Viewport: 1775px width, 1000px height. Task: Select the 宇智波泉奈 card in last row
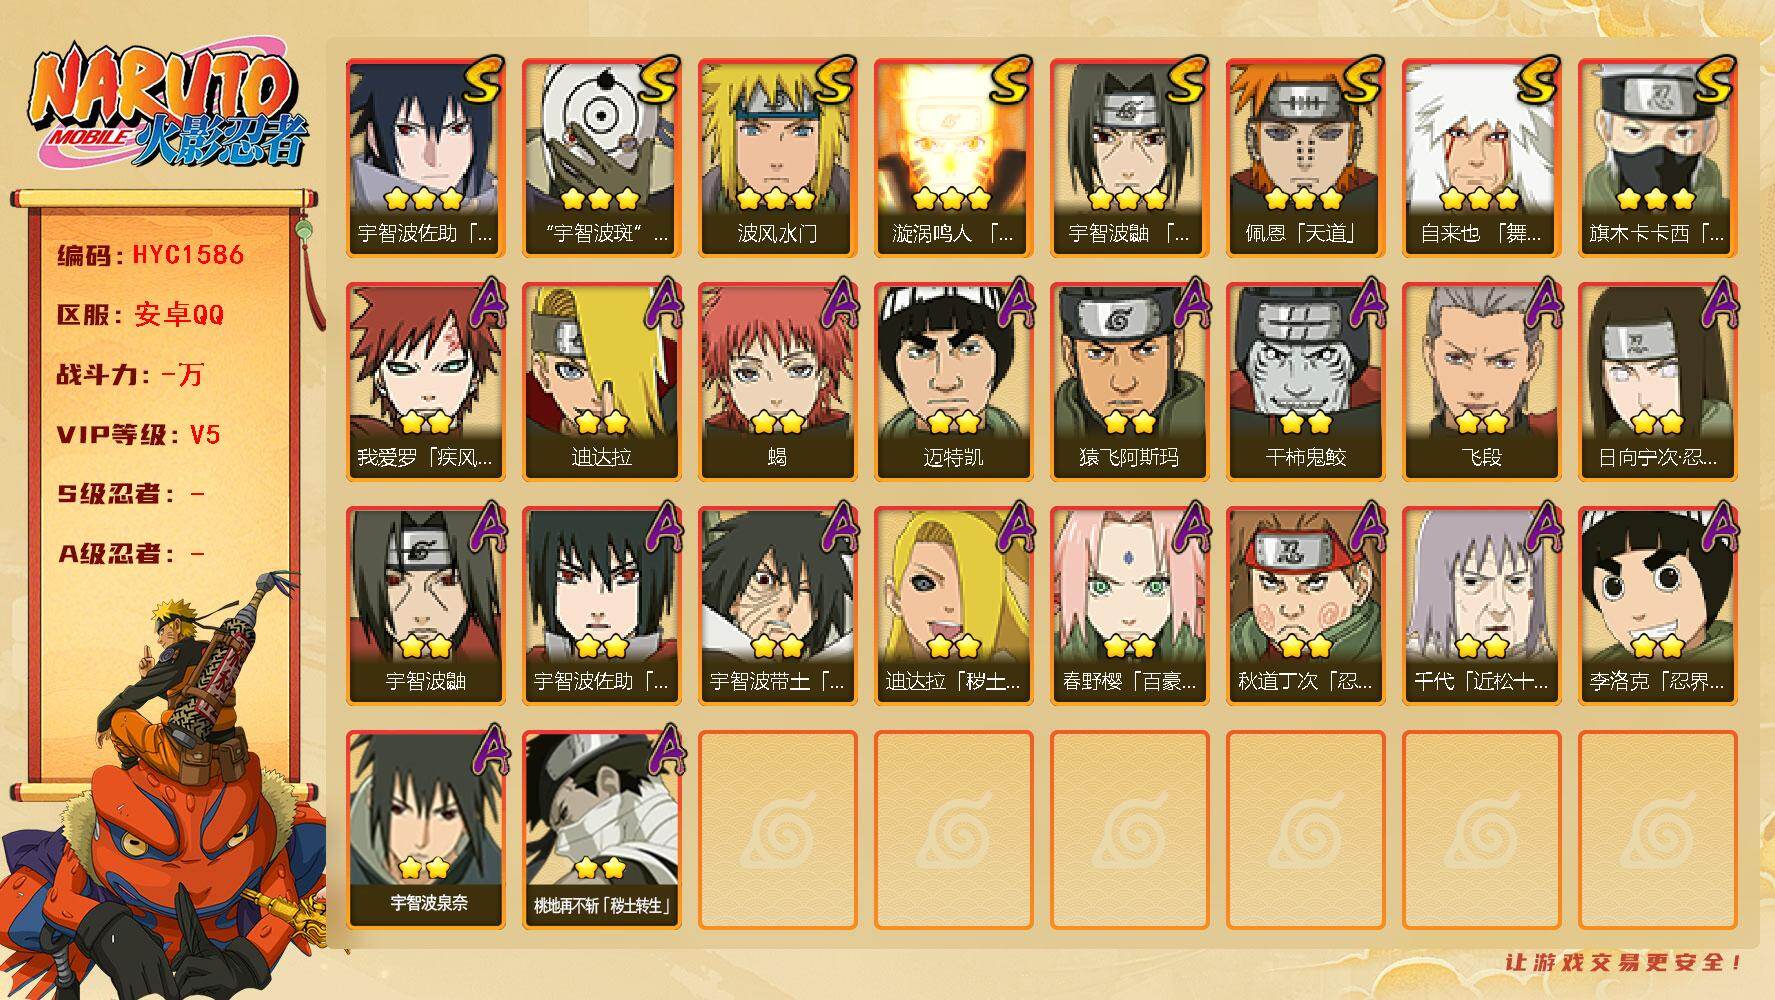coord(425,829)
